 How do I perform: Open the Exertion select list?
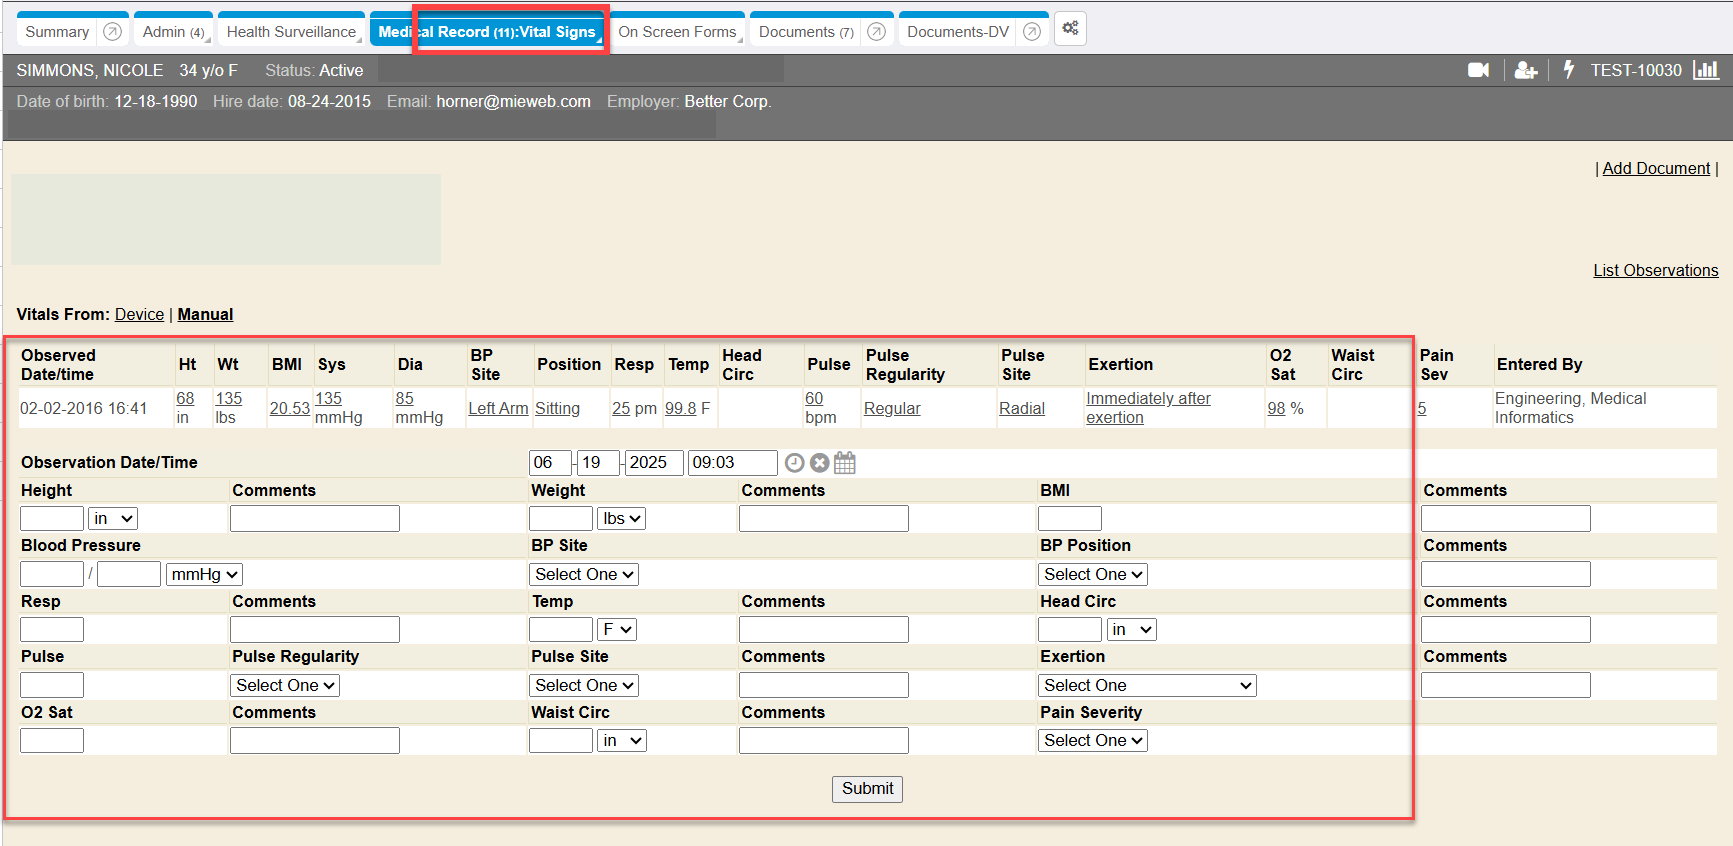tap(1147, 686)
